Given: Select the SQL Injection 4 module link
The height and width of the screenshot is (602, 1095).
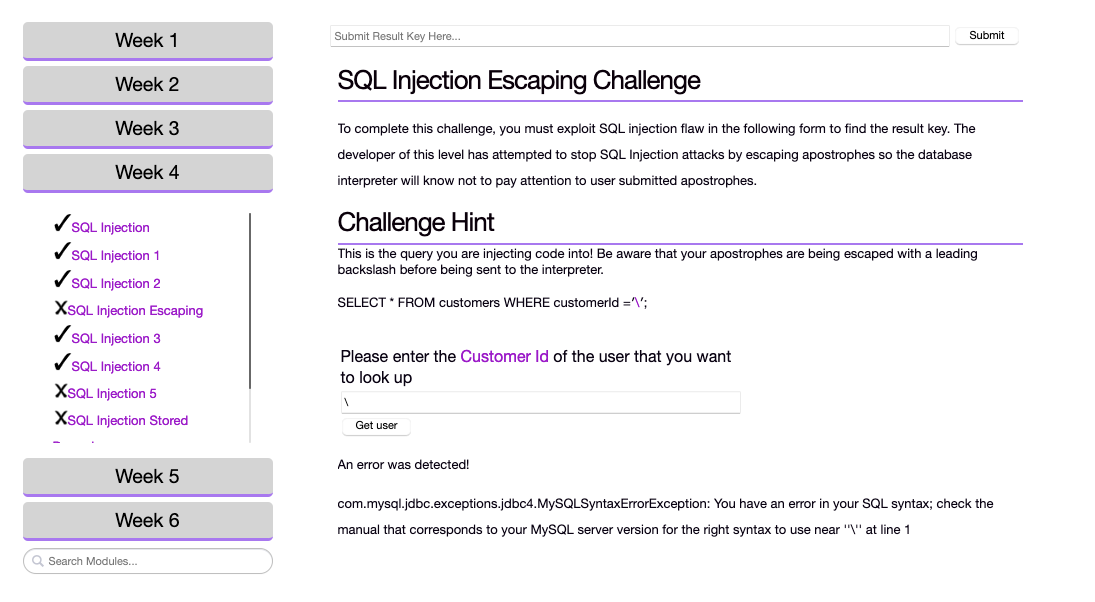Looking at the screenshot, I should click(x=113, y=366).
